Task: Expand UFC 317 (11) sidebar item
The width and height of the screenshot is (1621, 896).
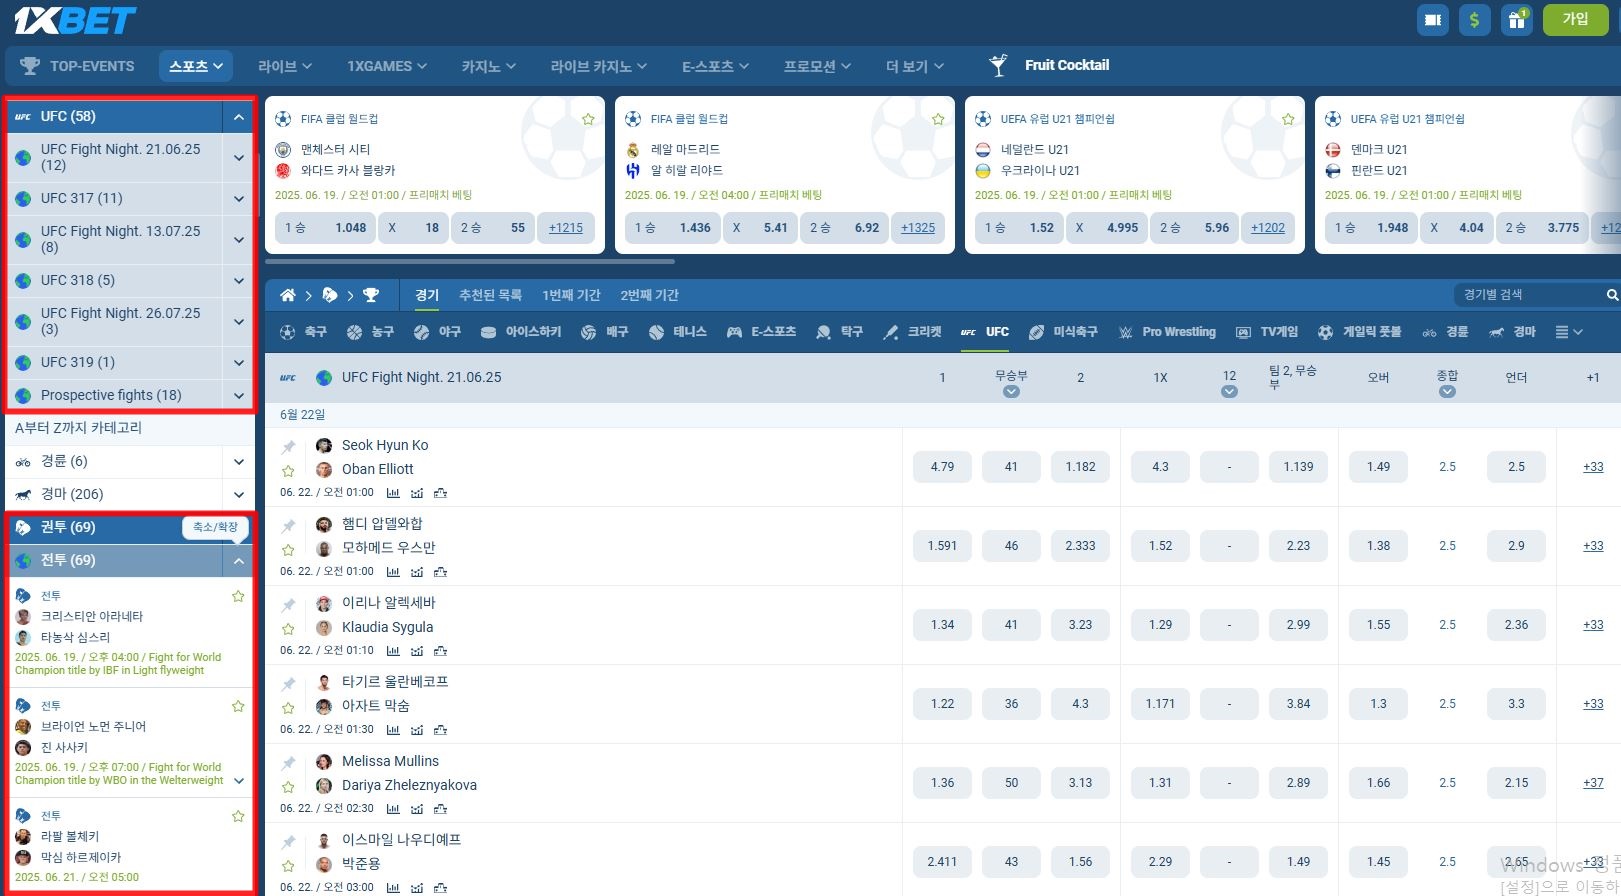Action: coord(238,199)
